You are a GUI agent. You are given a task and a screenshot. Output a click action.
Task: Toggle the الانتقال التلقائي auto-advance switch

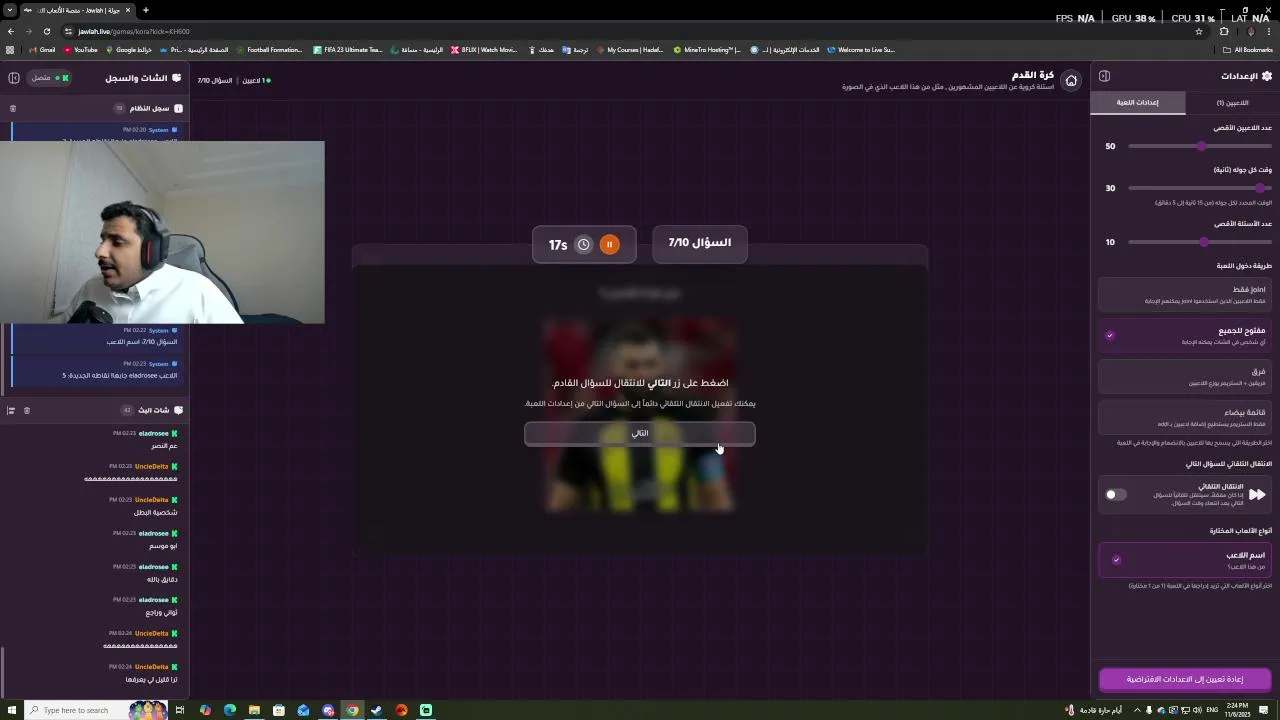[1115, 494]
